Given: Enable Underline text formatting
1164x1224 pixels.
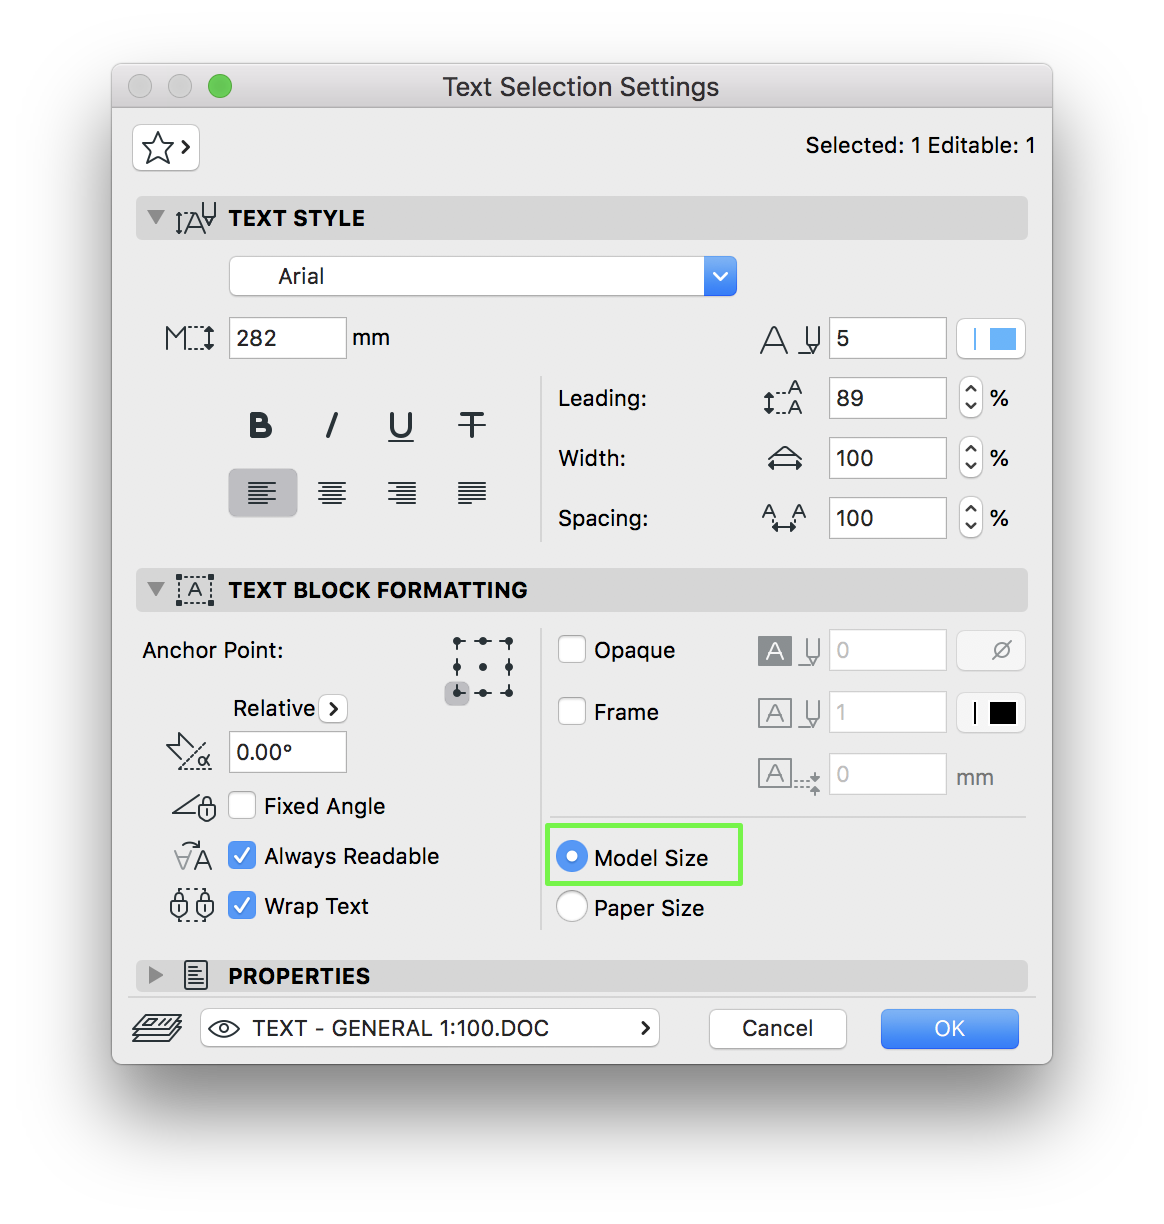Looking at the screenshot, I should point(401,425).
